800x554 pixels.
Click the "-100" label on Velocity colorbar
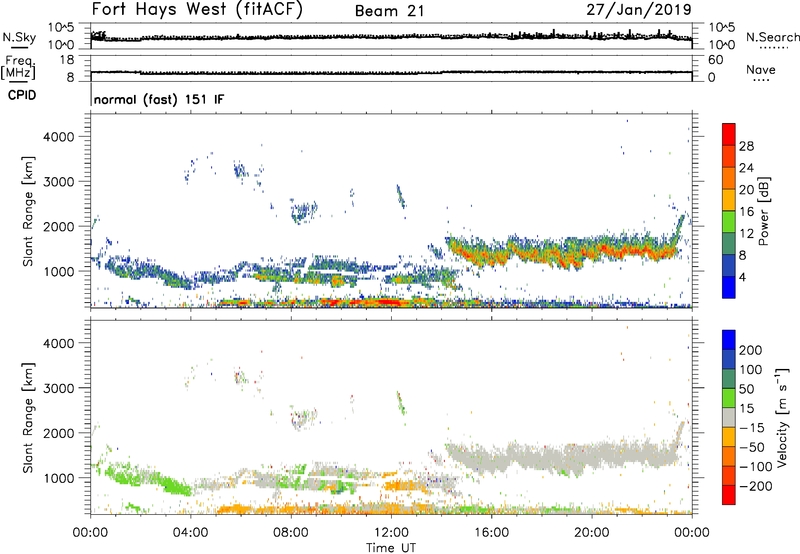(755, 467)
